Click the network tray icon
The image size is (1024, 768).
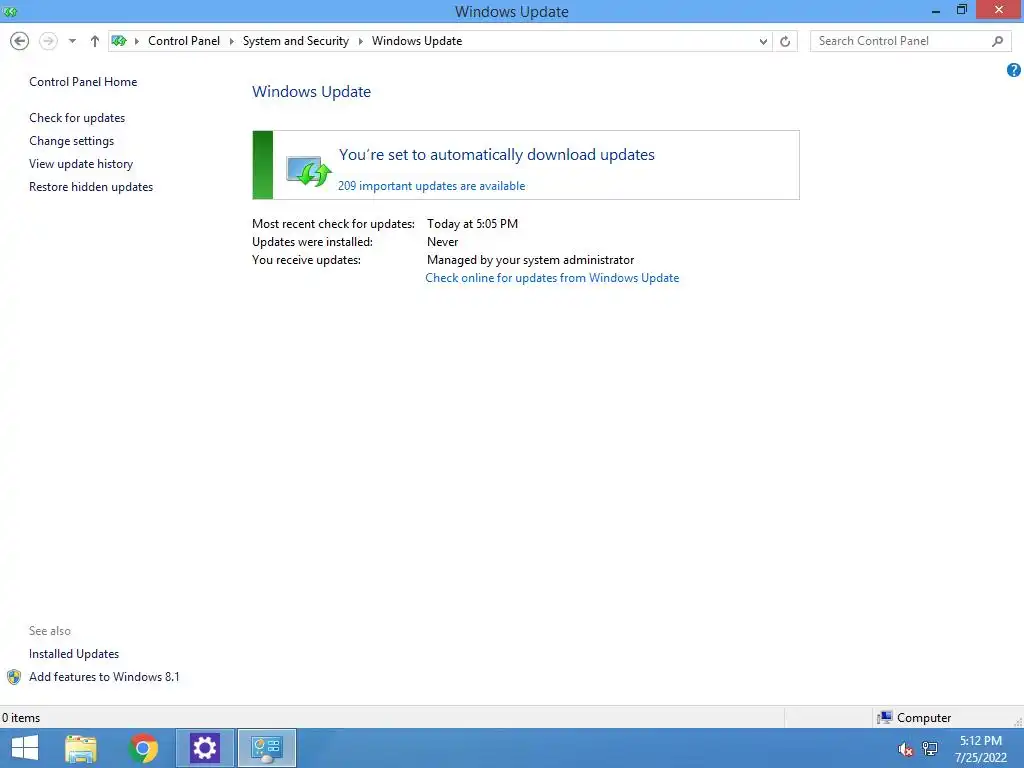coord(930,749)
